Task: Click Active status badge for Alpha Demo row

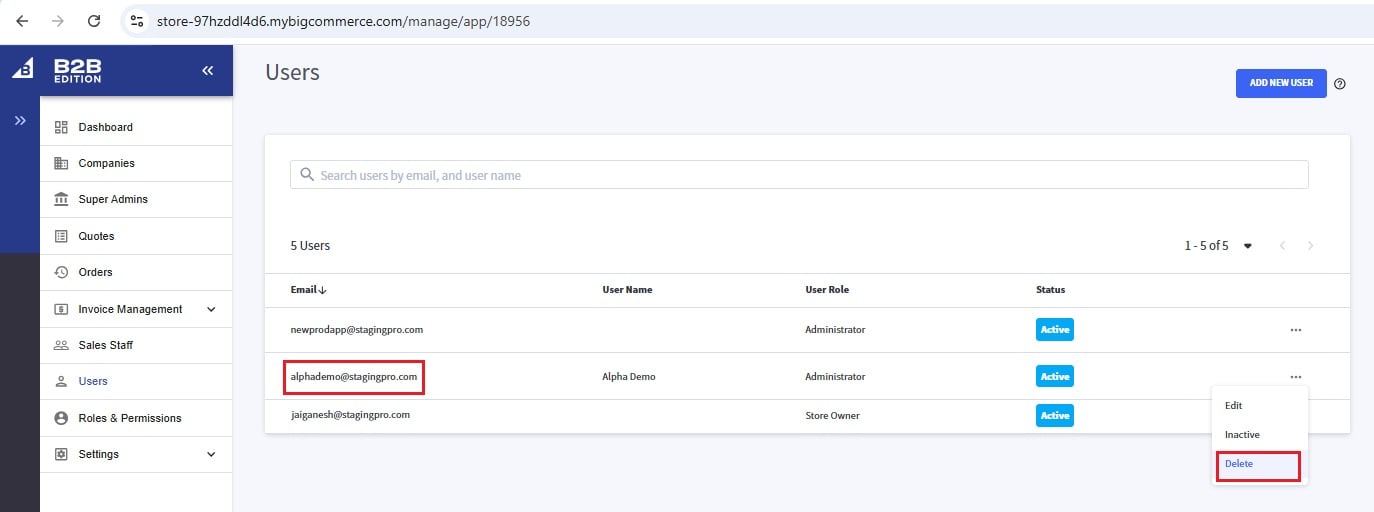Action: (x=1054, y=376)
